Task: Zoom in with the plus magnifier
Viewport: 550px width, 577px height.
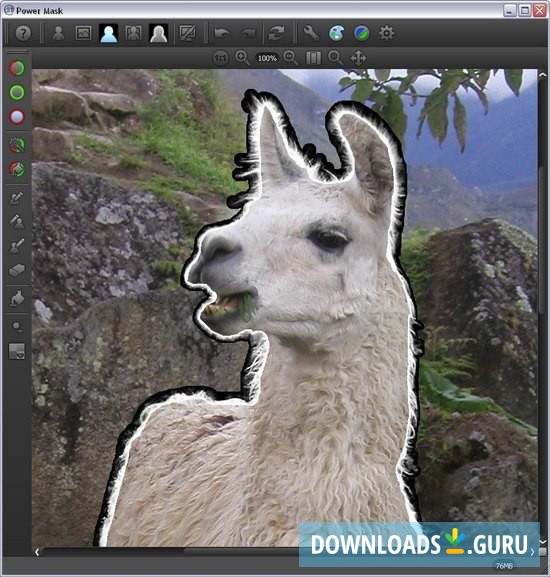Action: [x=242, y=58]
